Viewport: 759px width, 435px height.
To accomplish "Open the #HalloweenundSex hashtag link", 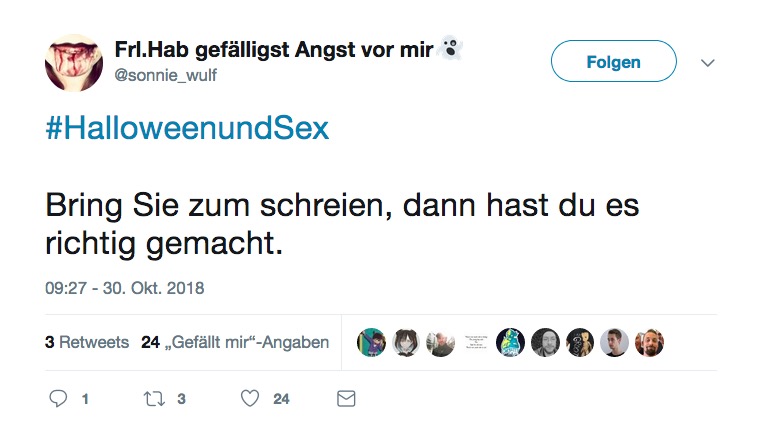I will pyautogui.click(x=187, y=128).
